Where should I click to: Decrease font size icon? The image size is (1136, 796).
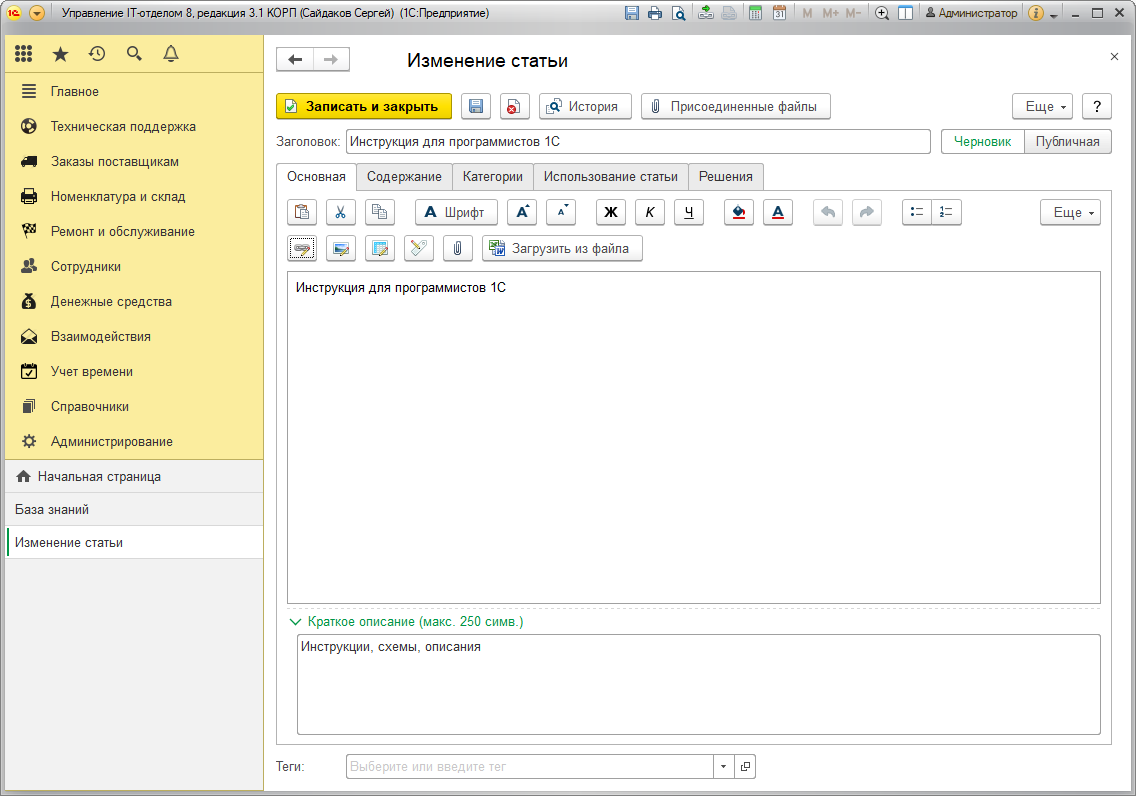pyautogui.click(x=561, y=212)
